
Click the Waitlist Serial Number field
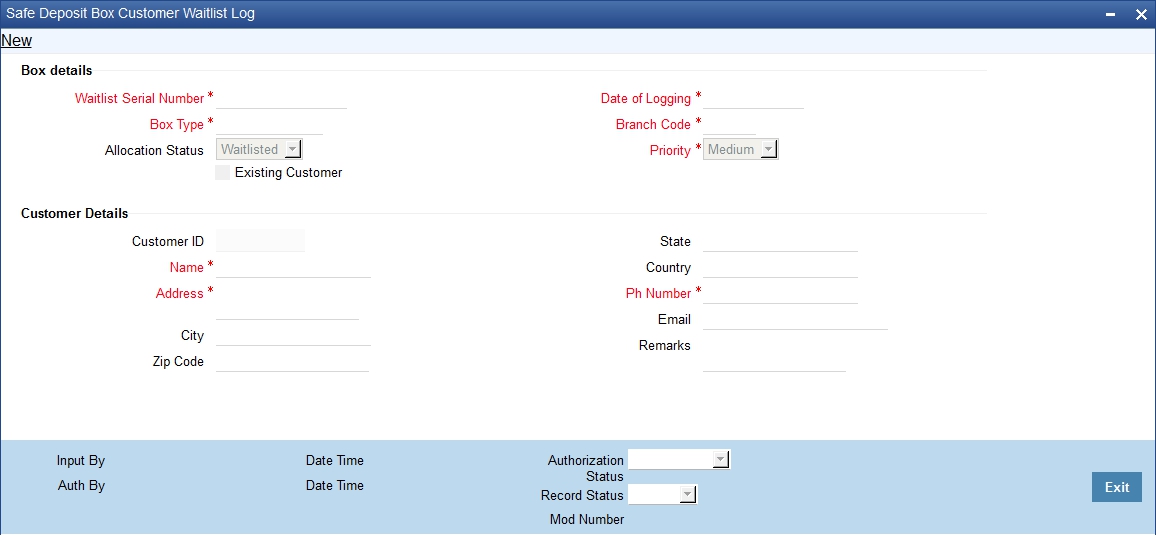click(x=281, y=98)
